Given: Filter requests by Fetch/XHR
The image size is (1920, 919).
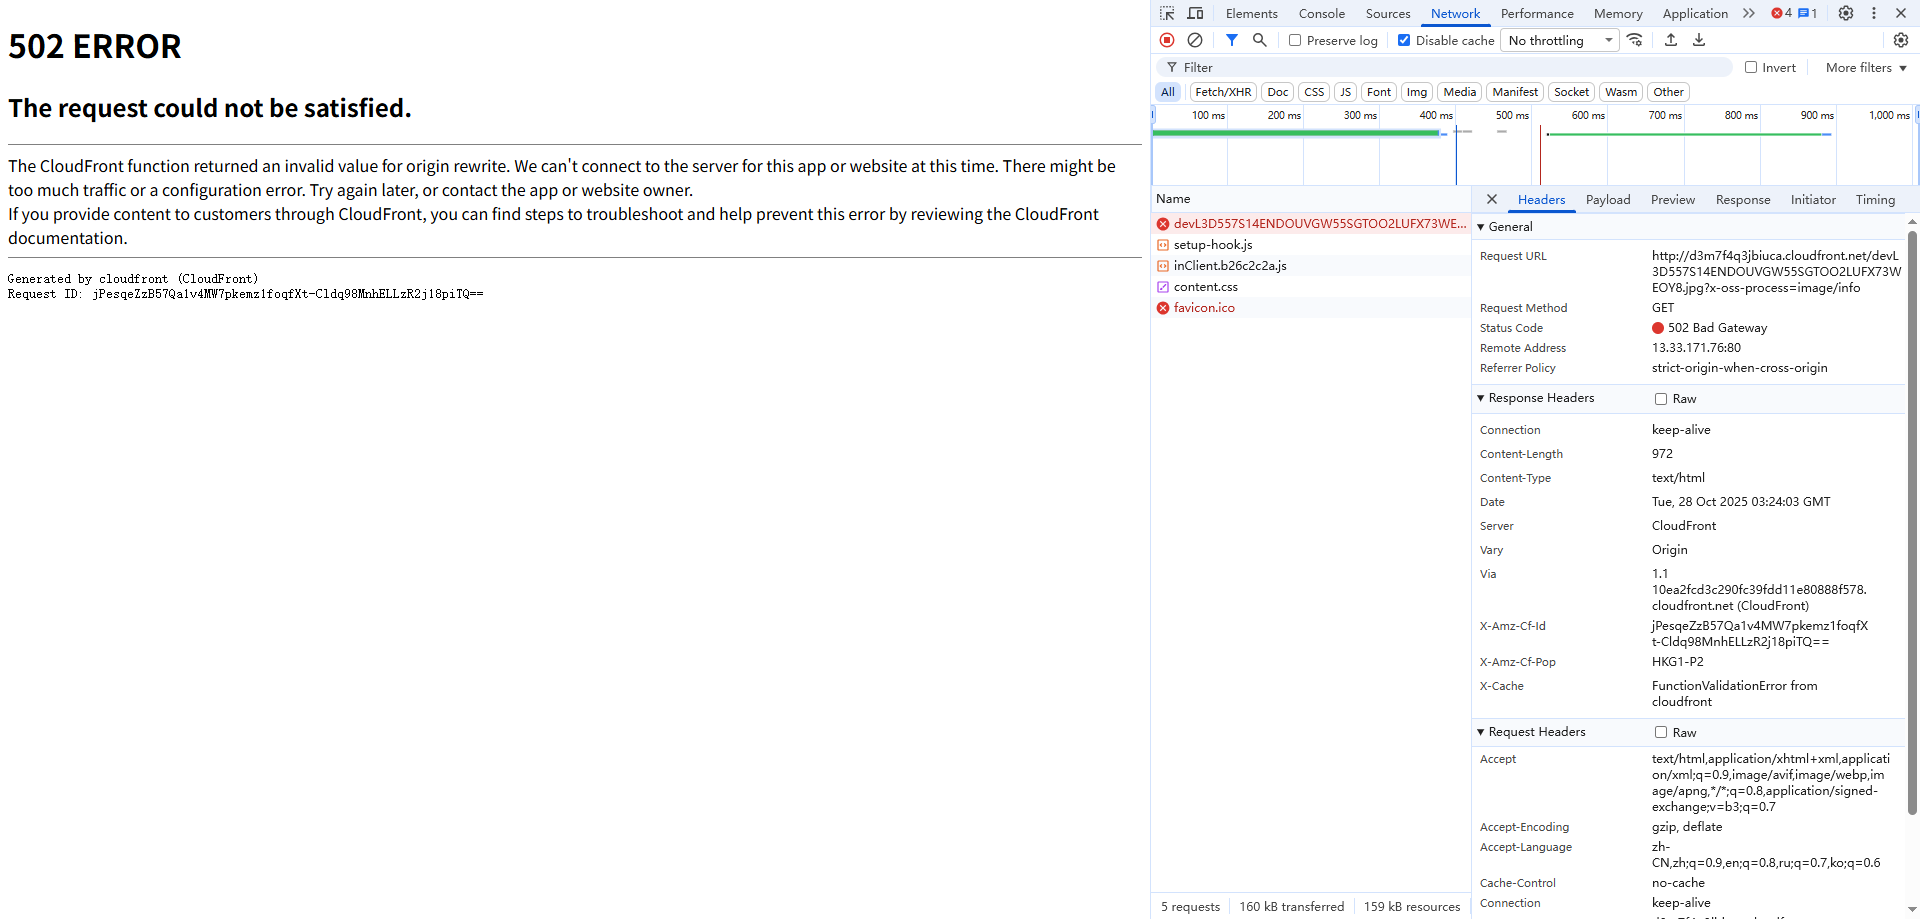Looking at the screenshot, I should click(x=1223, y=92).
